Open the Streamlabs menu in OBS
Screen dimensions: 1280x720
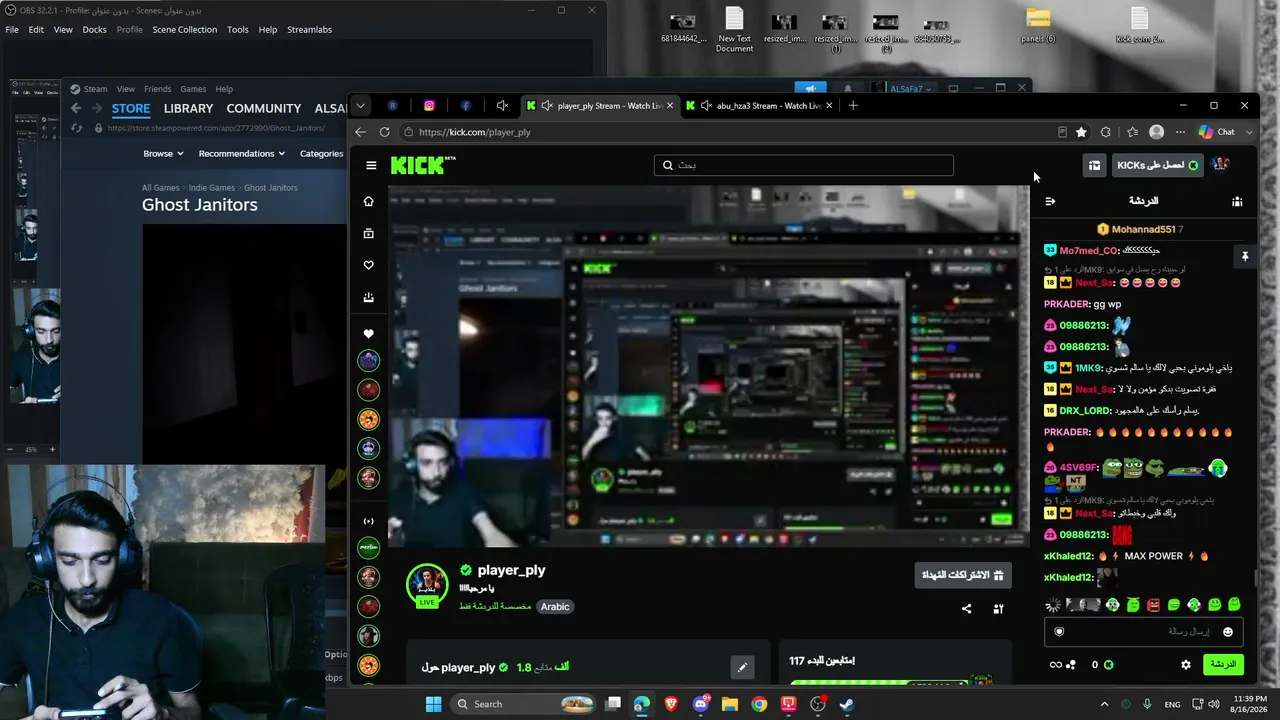point(309,29)
